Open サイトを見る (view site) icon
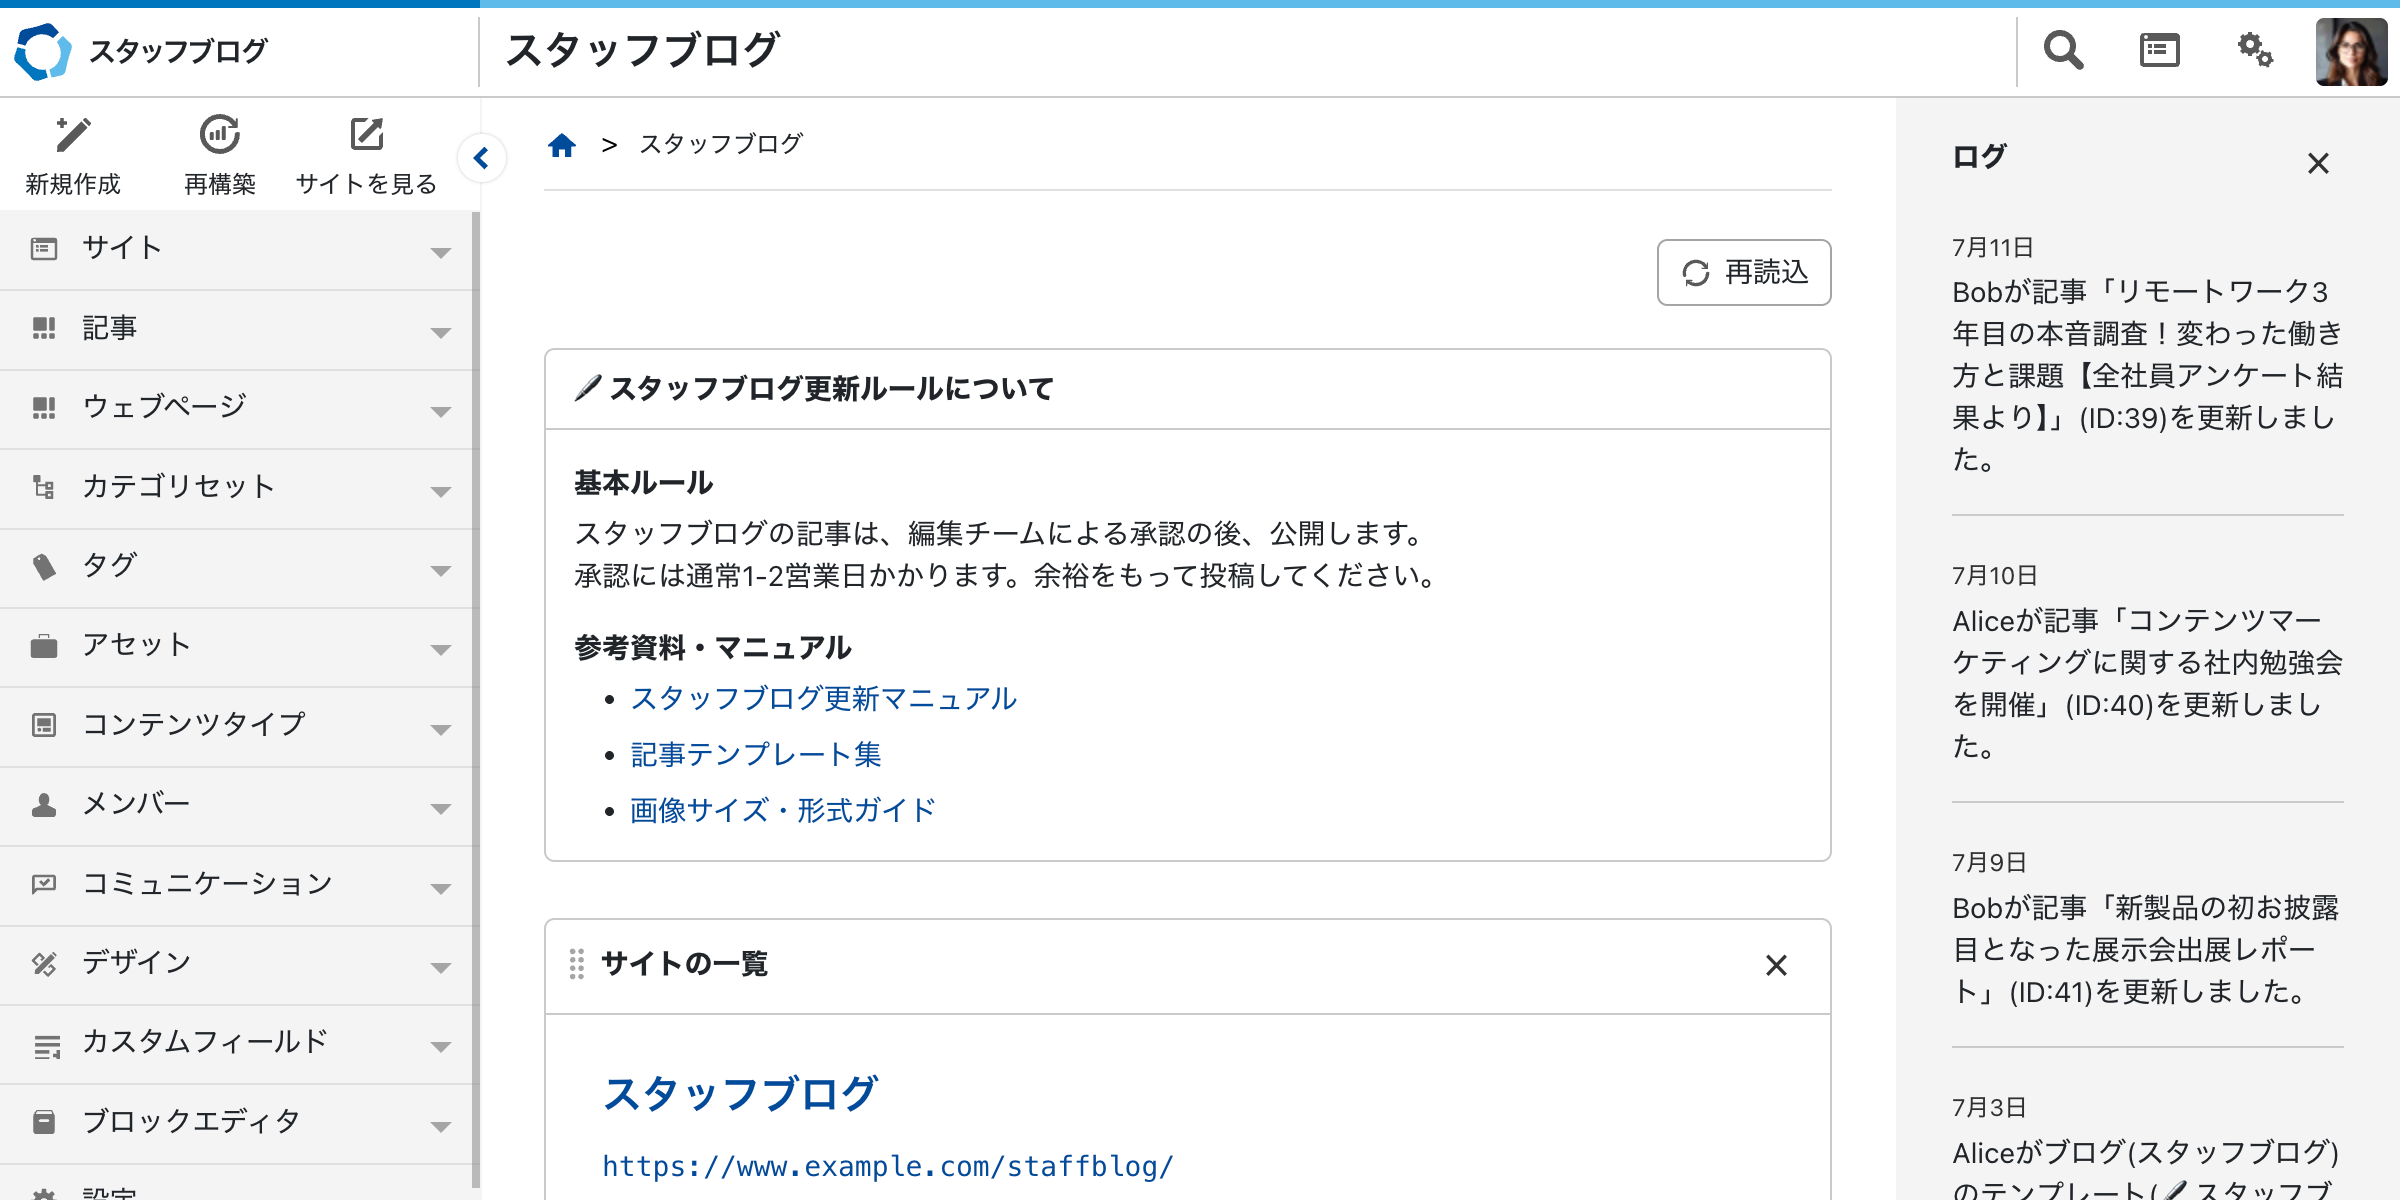Screen dimensions: 2400x1200 (367, 133)
